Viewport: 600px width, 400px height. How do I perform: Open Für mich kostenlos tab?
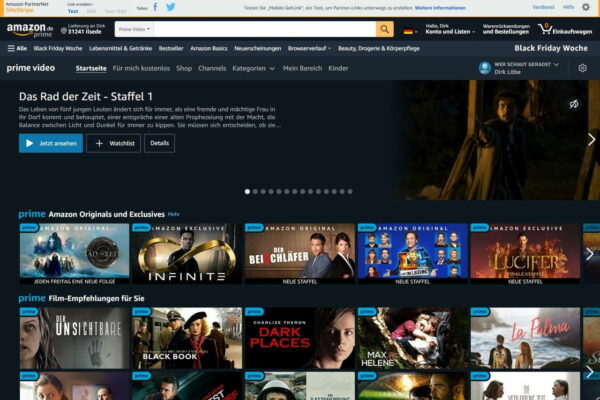coord(141,68)
